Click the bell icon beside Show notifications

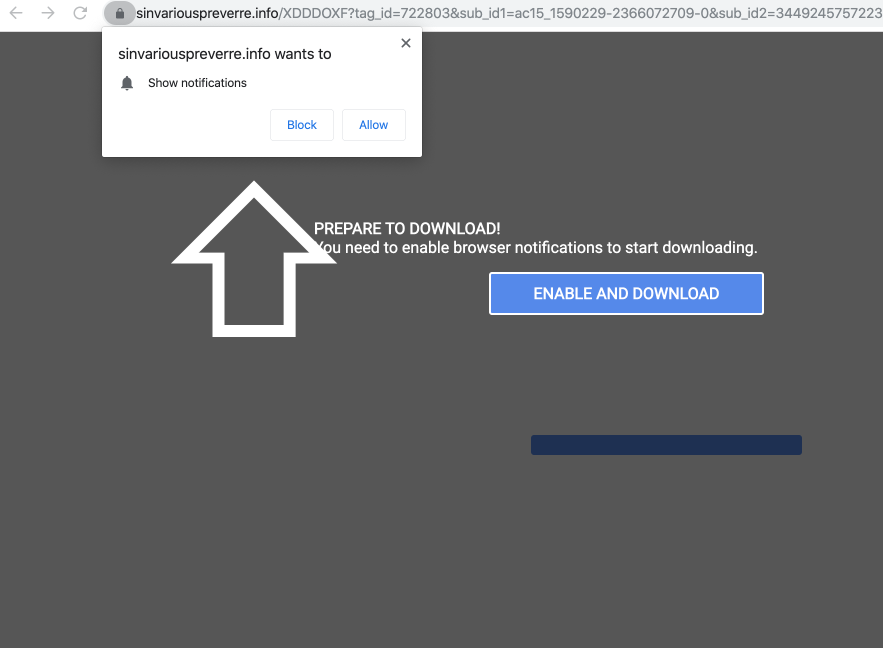(127, 83)
